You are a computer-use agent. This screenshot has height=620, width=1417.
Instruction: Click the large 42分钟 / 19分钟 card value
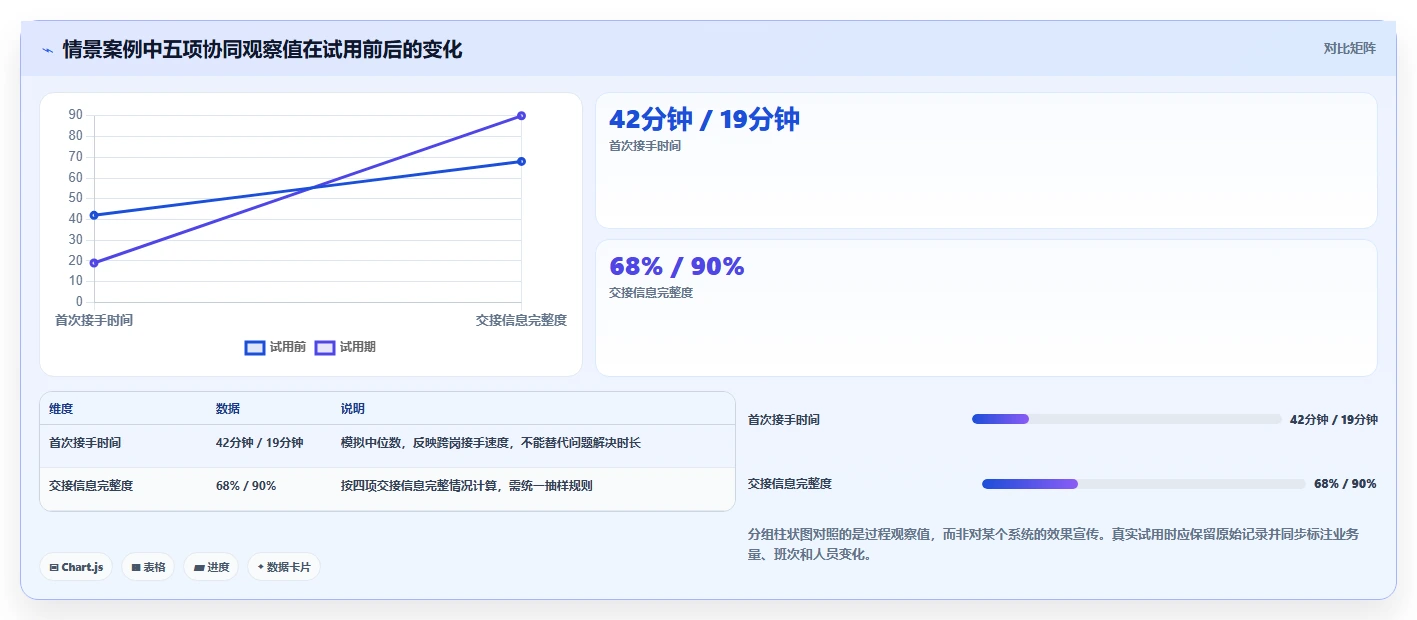[x=704, y=119]
